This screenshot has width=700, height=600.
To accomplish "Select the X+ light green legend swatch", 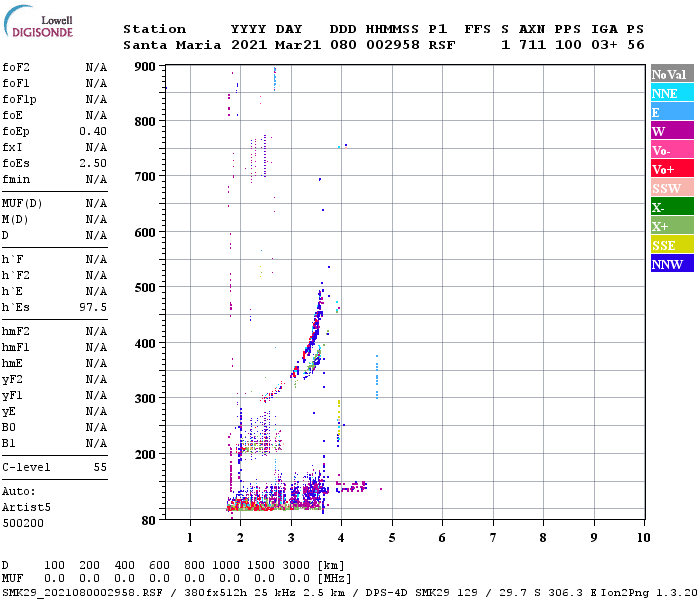I will click(672, 226).
